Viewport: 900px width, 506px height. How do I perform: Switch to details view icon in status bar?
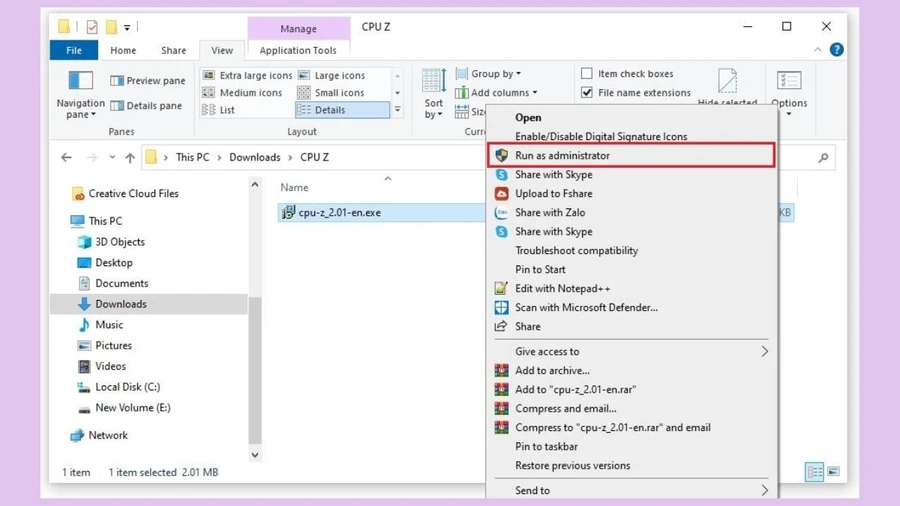pos(814,472)
